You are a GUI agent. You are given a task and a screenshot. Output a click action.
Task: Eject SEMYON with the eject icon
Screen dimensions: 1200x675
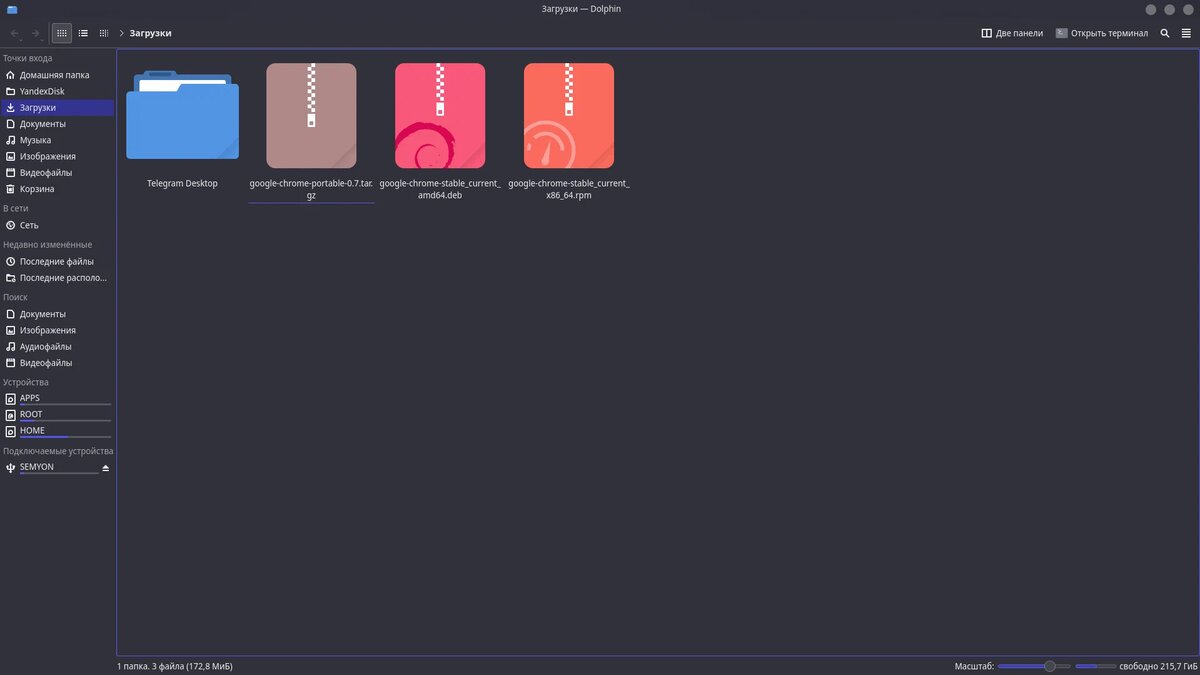tap(106, 467)
